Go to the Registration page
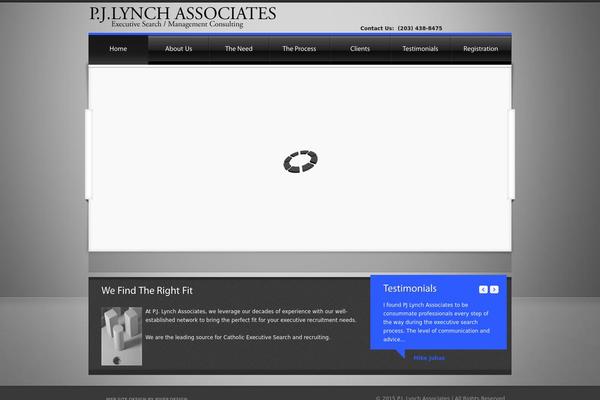 click(x=481, y=49)
